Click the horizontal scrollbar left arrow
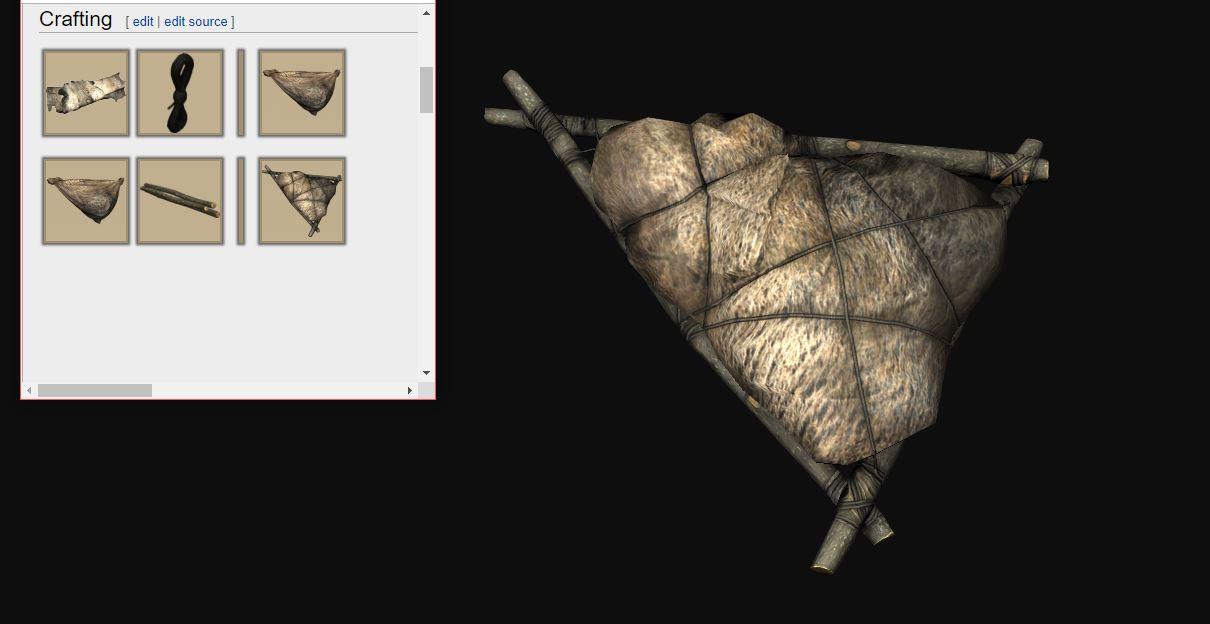The image size is (1210, 624). coord(28,390)
